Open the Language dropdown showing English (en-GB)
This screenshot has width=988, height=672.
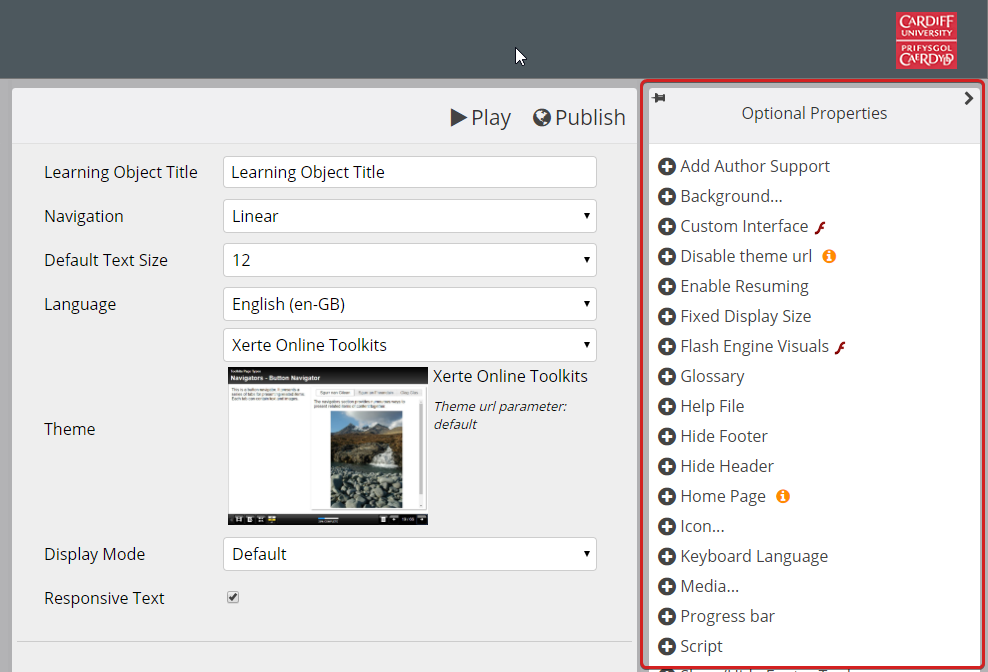(410, 304)
